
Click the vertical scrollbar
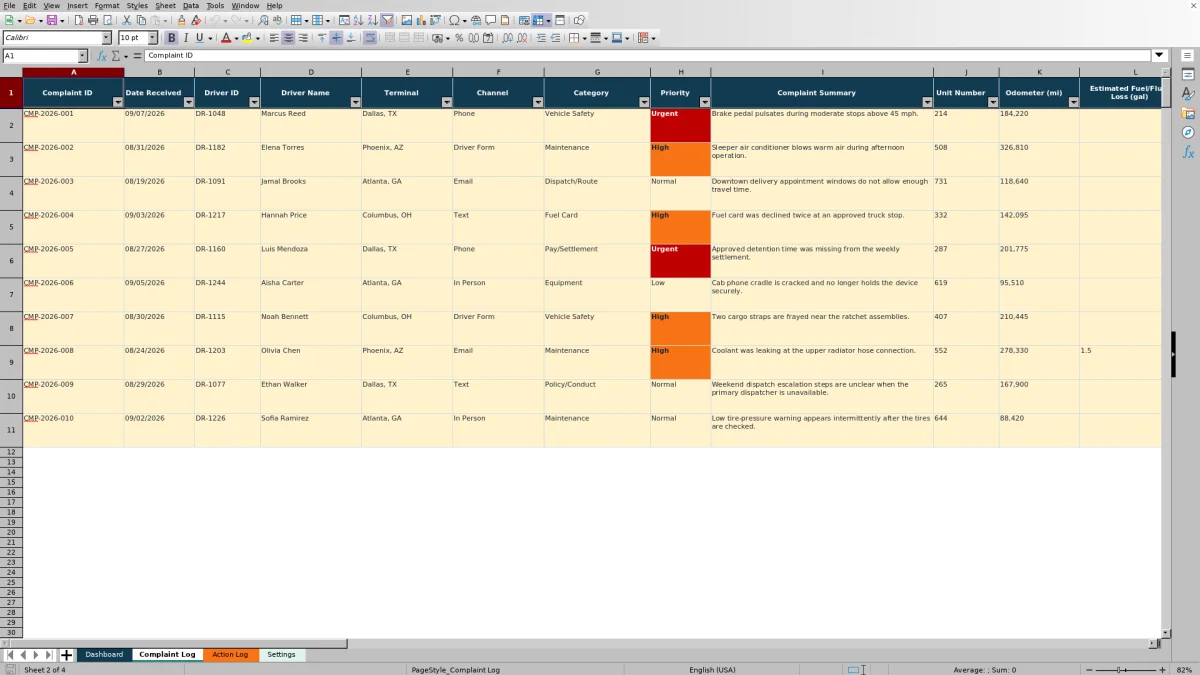tap(1165, 355)
